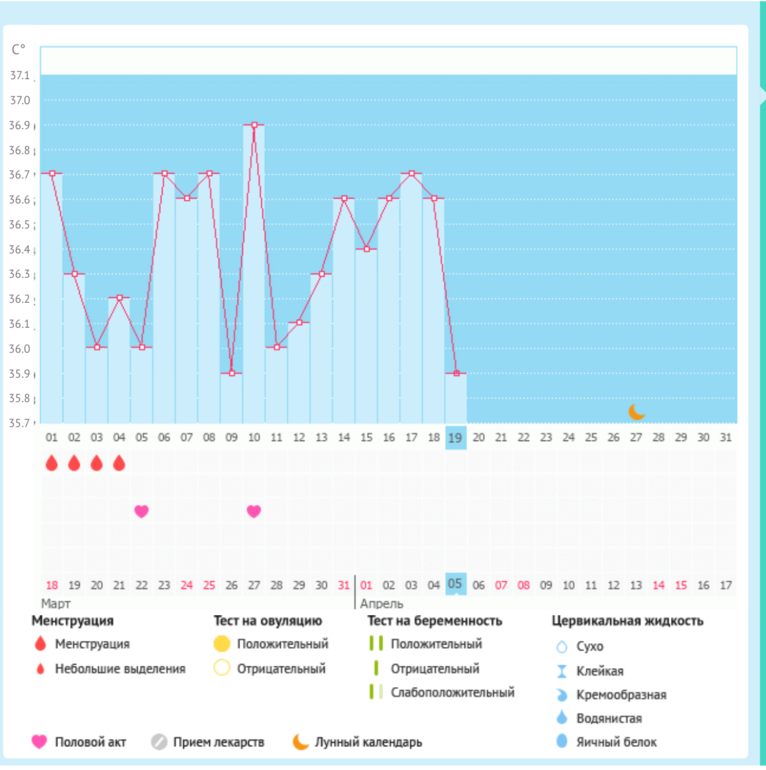Select the Прием лекарств pill icon
Image resolution: width=766 pixels, height=770 pixels.
pyautogui.click(x=159, y=742)
